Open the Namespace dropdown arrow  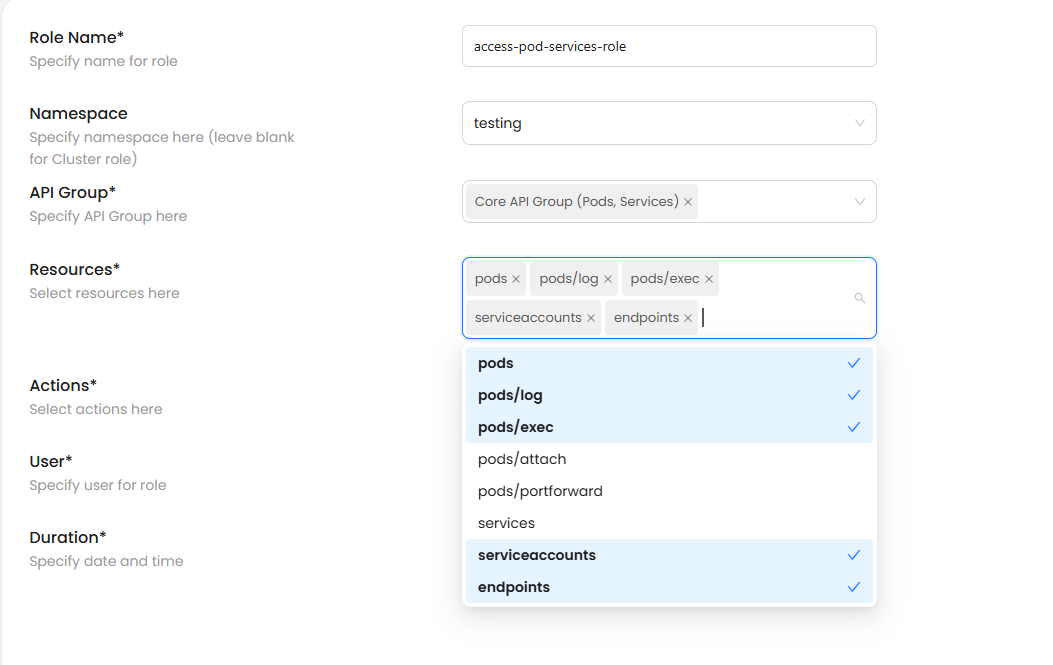[x=860, y=123]
